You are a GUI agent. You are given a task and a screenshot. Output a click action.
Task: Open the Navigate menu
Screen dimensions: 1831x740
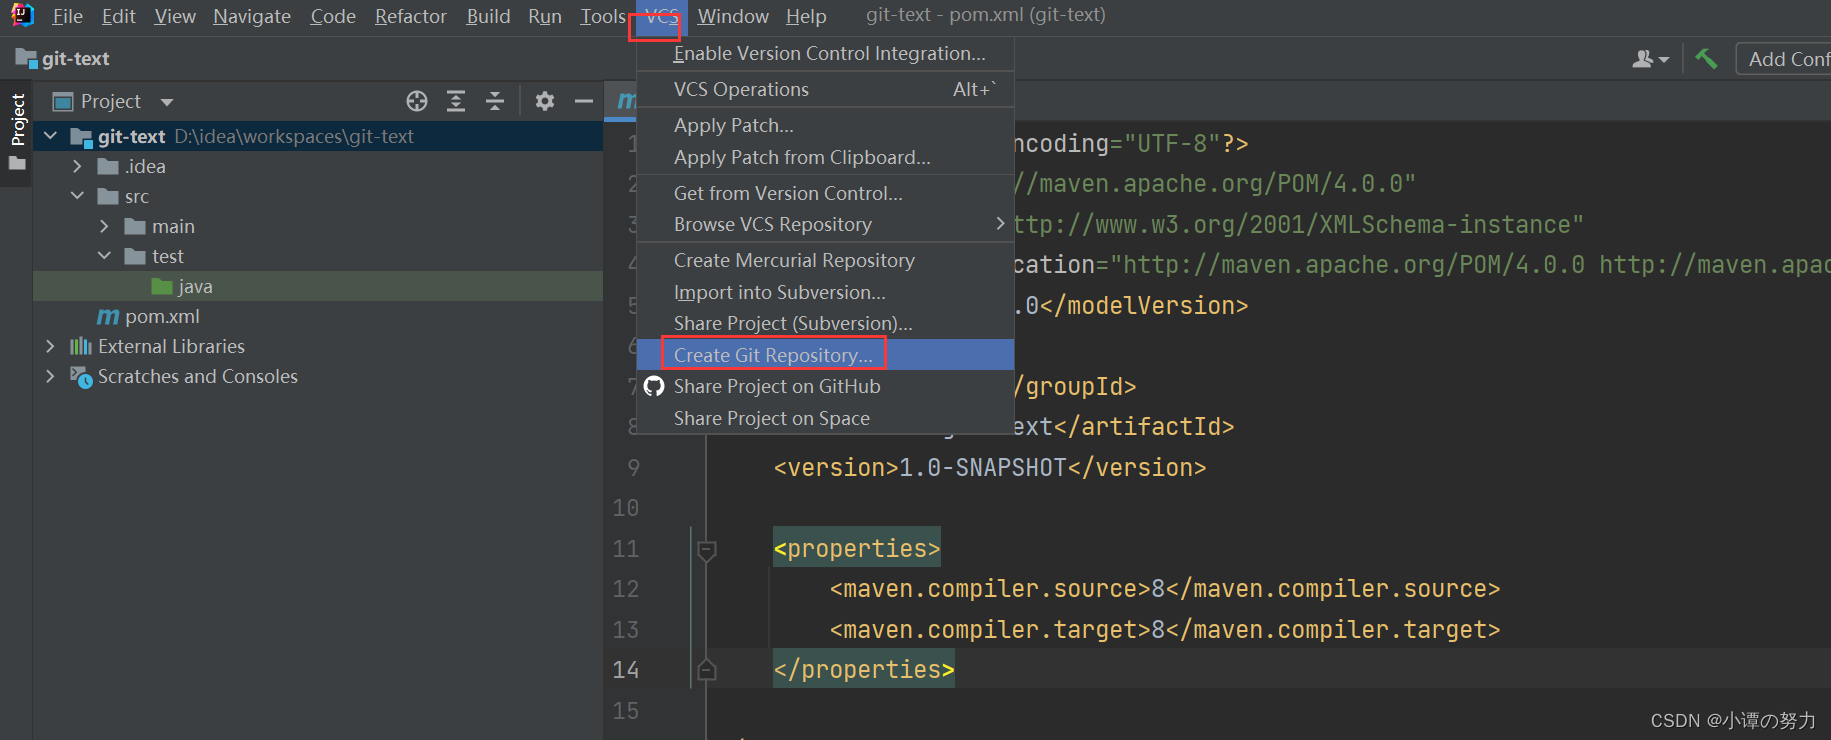tap(252, 16)
